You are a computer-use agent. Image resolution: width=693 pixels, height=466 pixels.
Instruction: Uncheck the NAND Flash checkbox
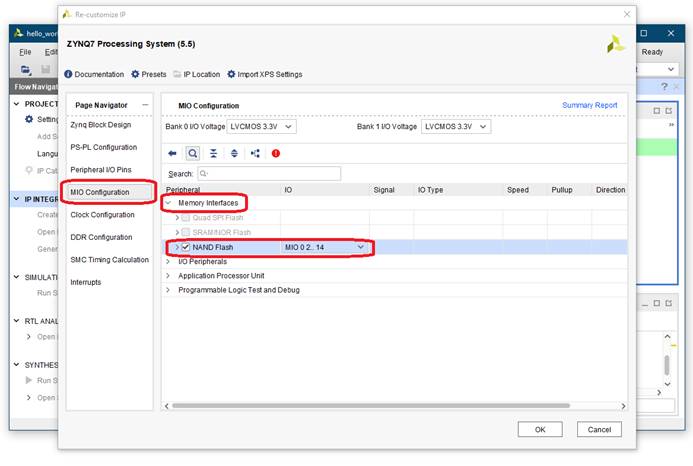click(185, 247)
